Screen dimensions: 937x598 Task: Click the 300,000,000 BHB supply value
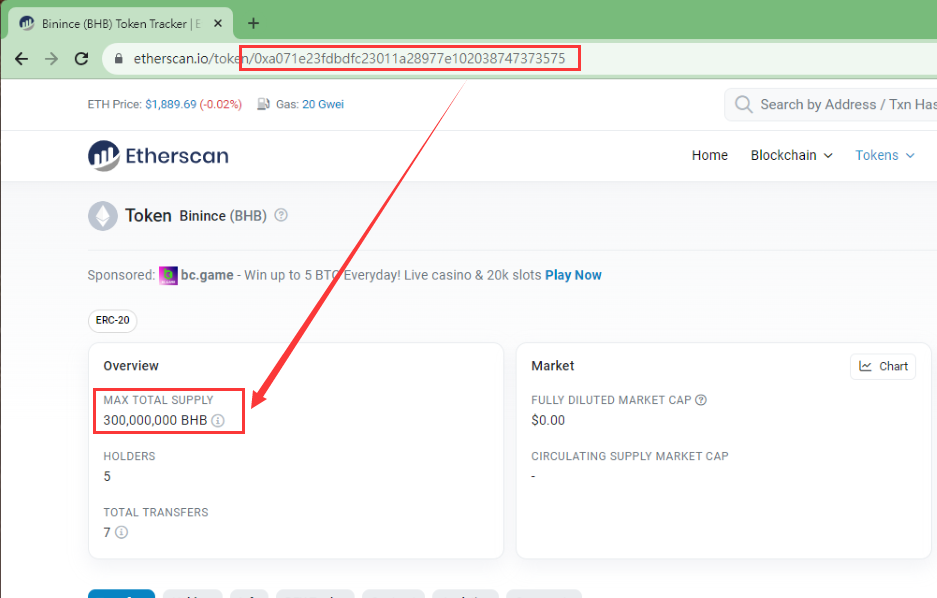pyautogui.click(x=155, y=421)
